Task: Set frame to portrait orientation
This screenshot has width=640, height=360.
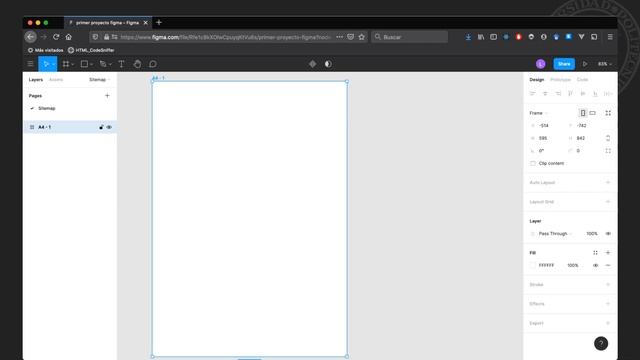Action: (583, 113)
